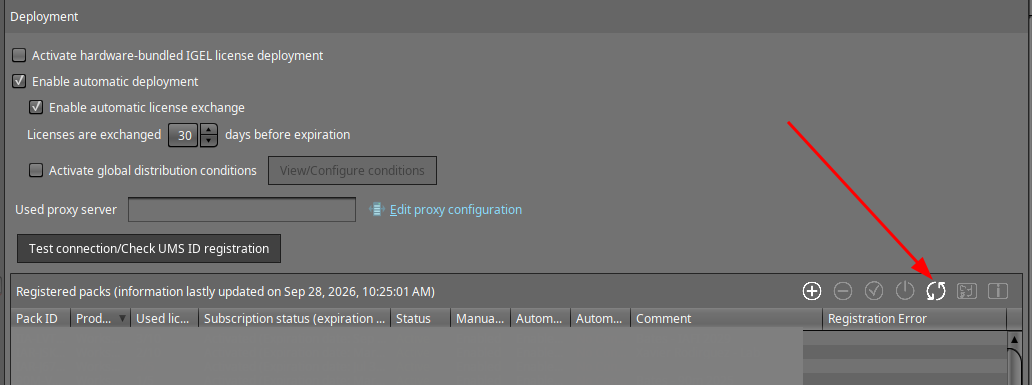Click the Manua... column header
Viewport: 1032px width, 385px height.
[x=480, y=319]
